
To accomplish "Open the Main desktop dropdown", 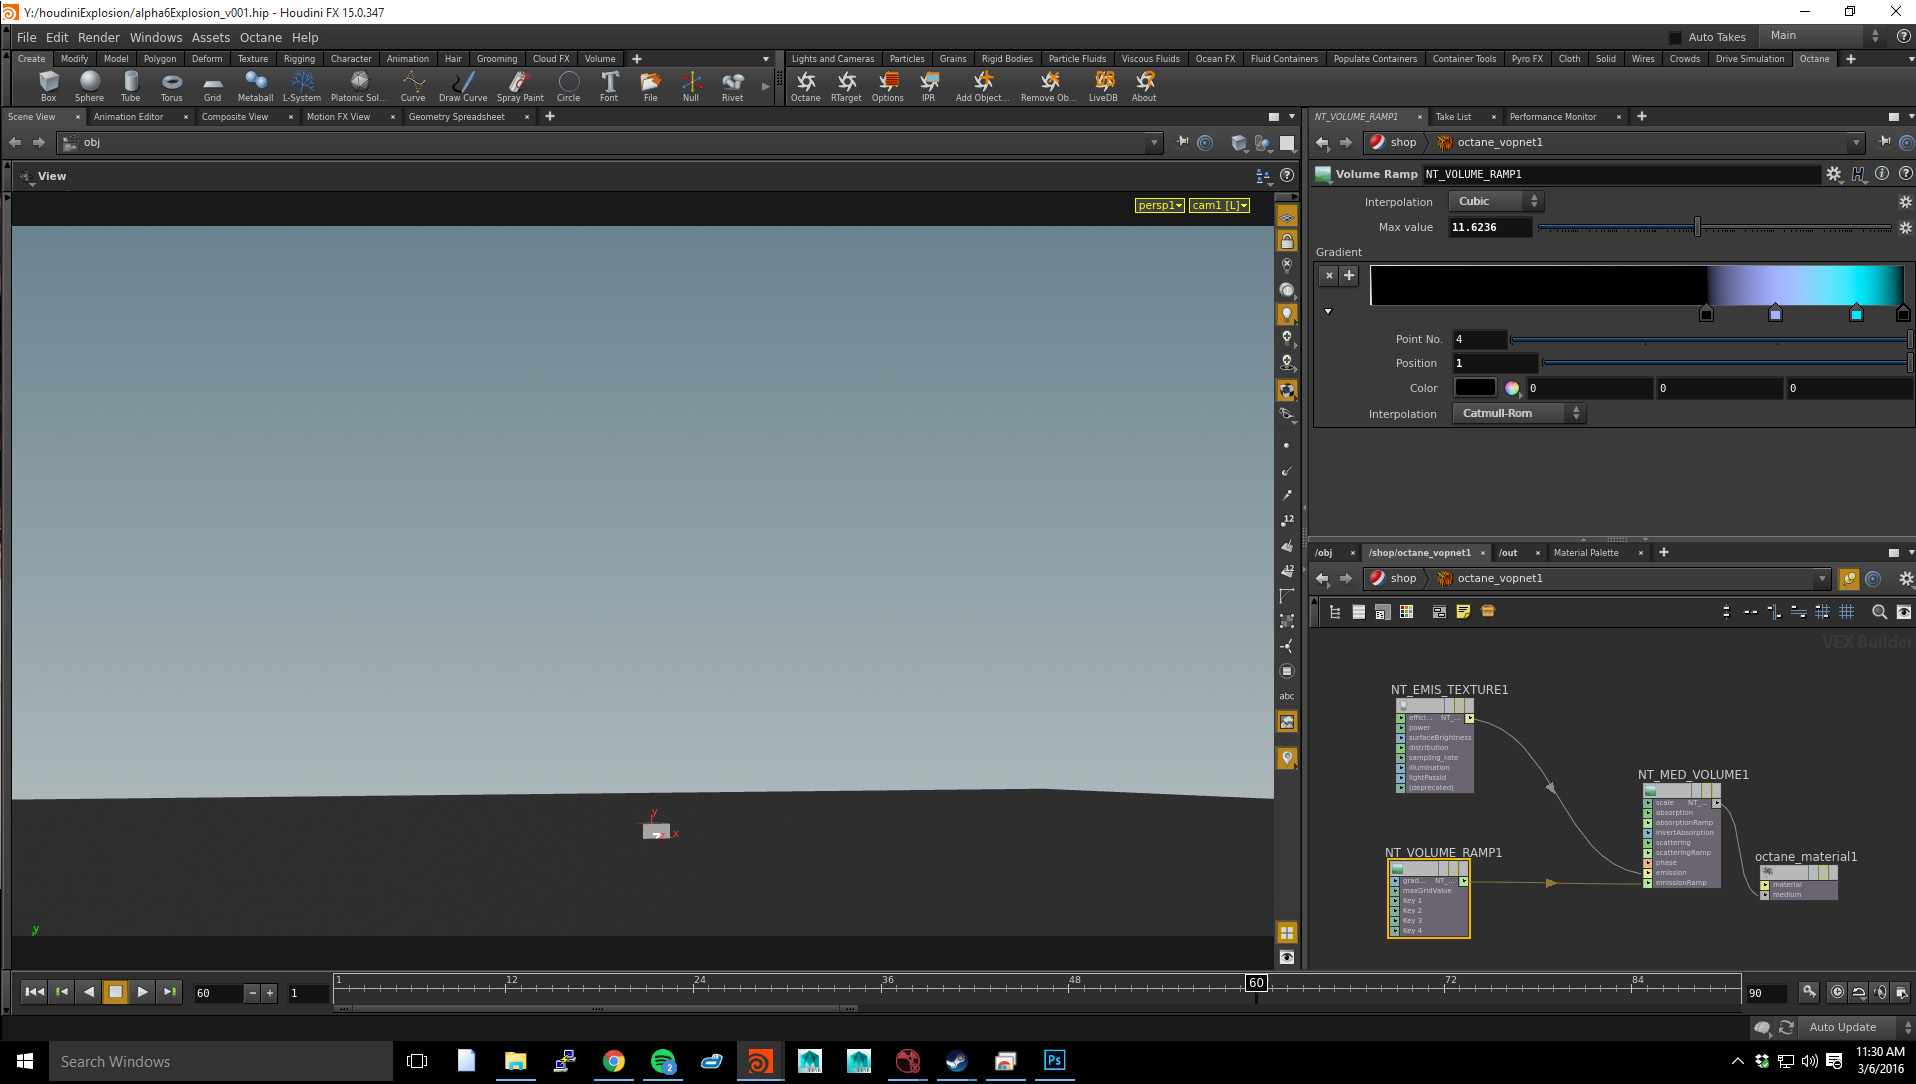I will pos(1821,36).
